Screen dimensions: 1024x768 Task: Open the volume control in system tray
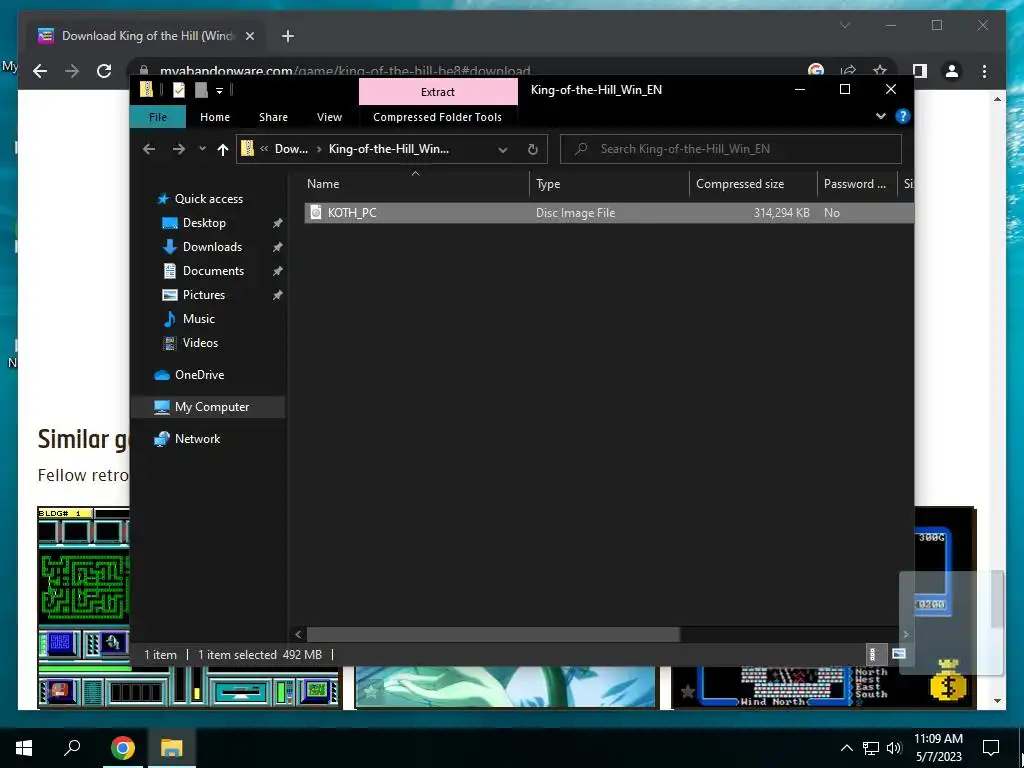(894, 748)
